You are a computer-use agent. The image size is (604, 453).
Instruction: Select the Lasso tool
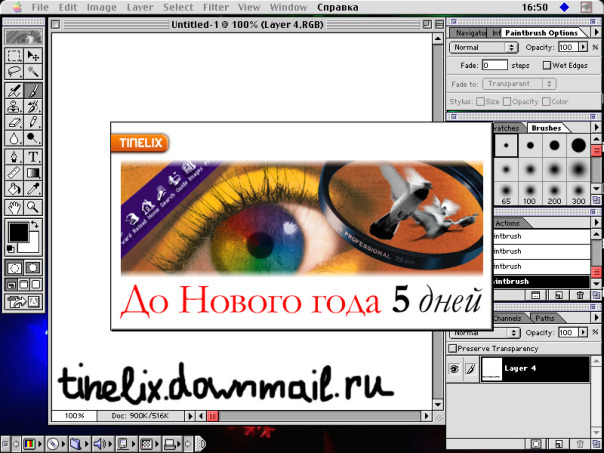point(14,72)
